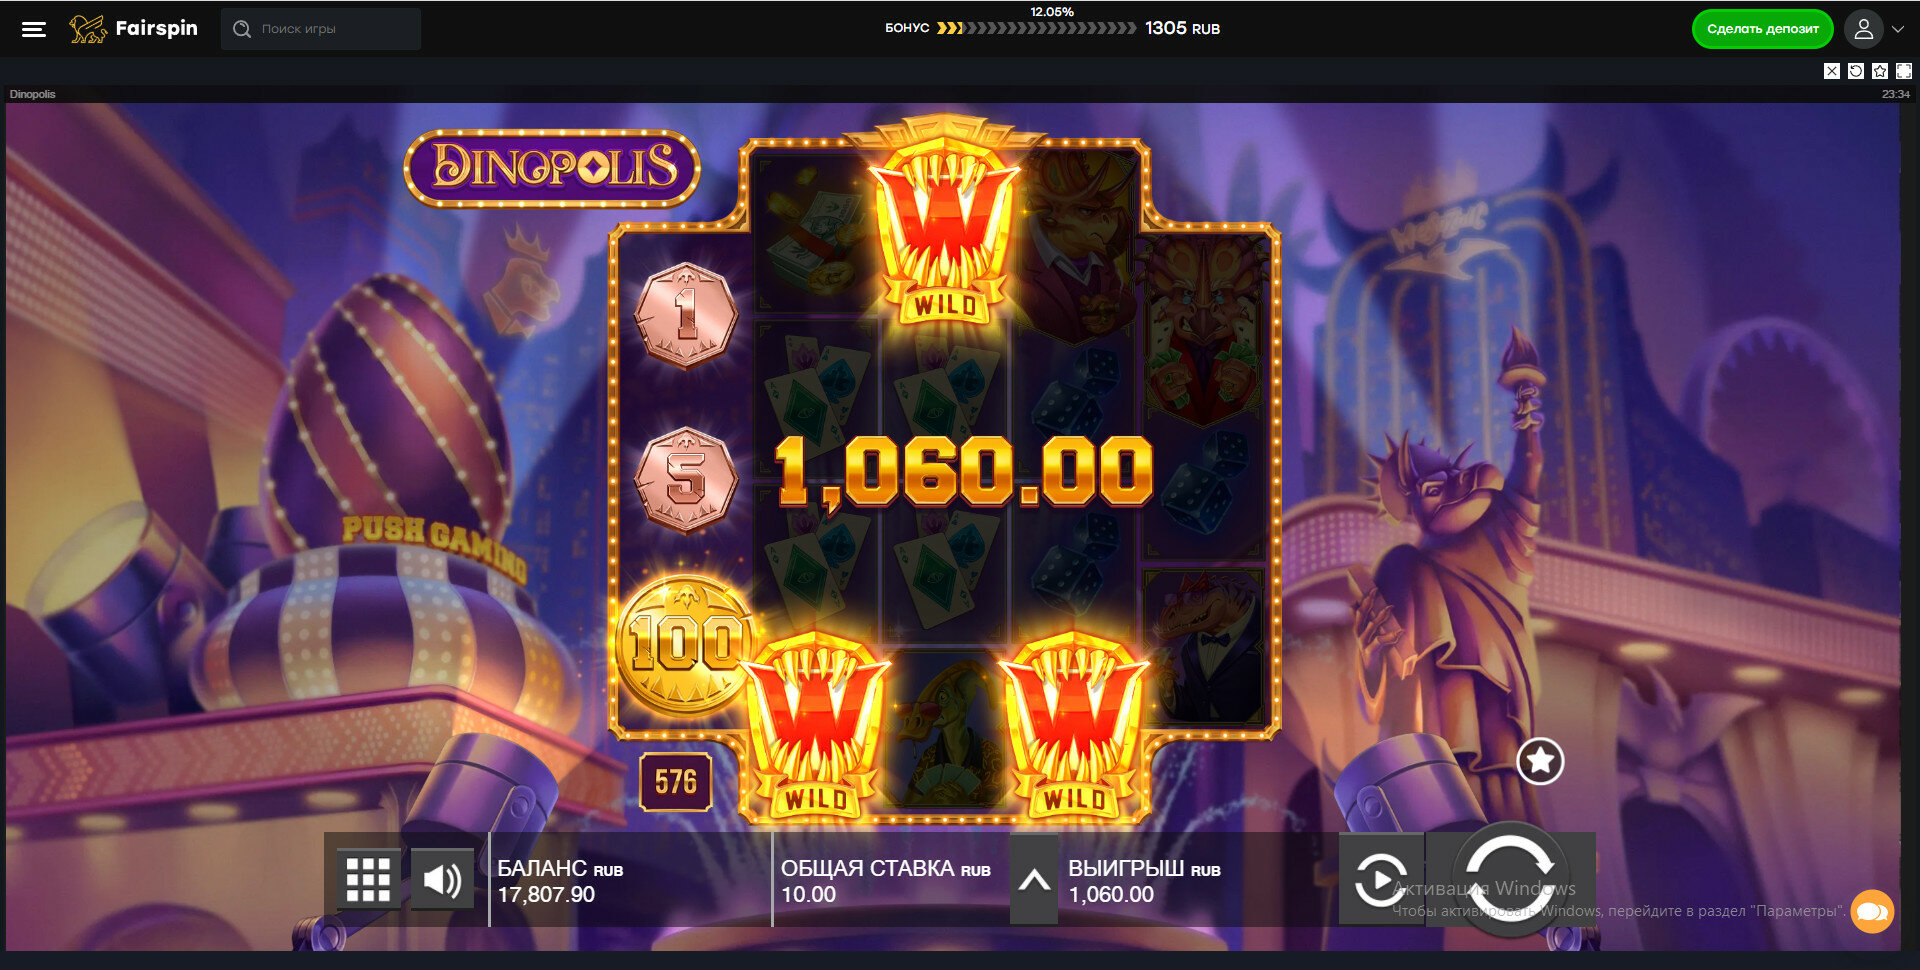Click the Fairspin logo
The height and width of the screenshot is (970, 1920).
click(134, 29)
